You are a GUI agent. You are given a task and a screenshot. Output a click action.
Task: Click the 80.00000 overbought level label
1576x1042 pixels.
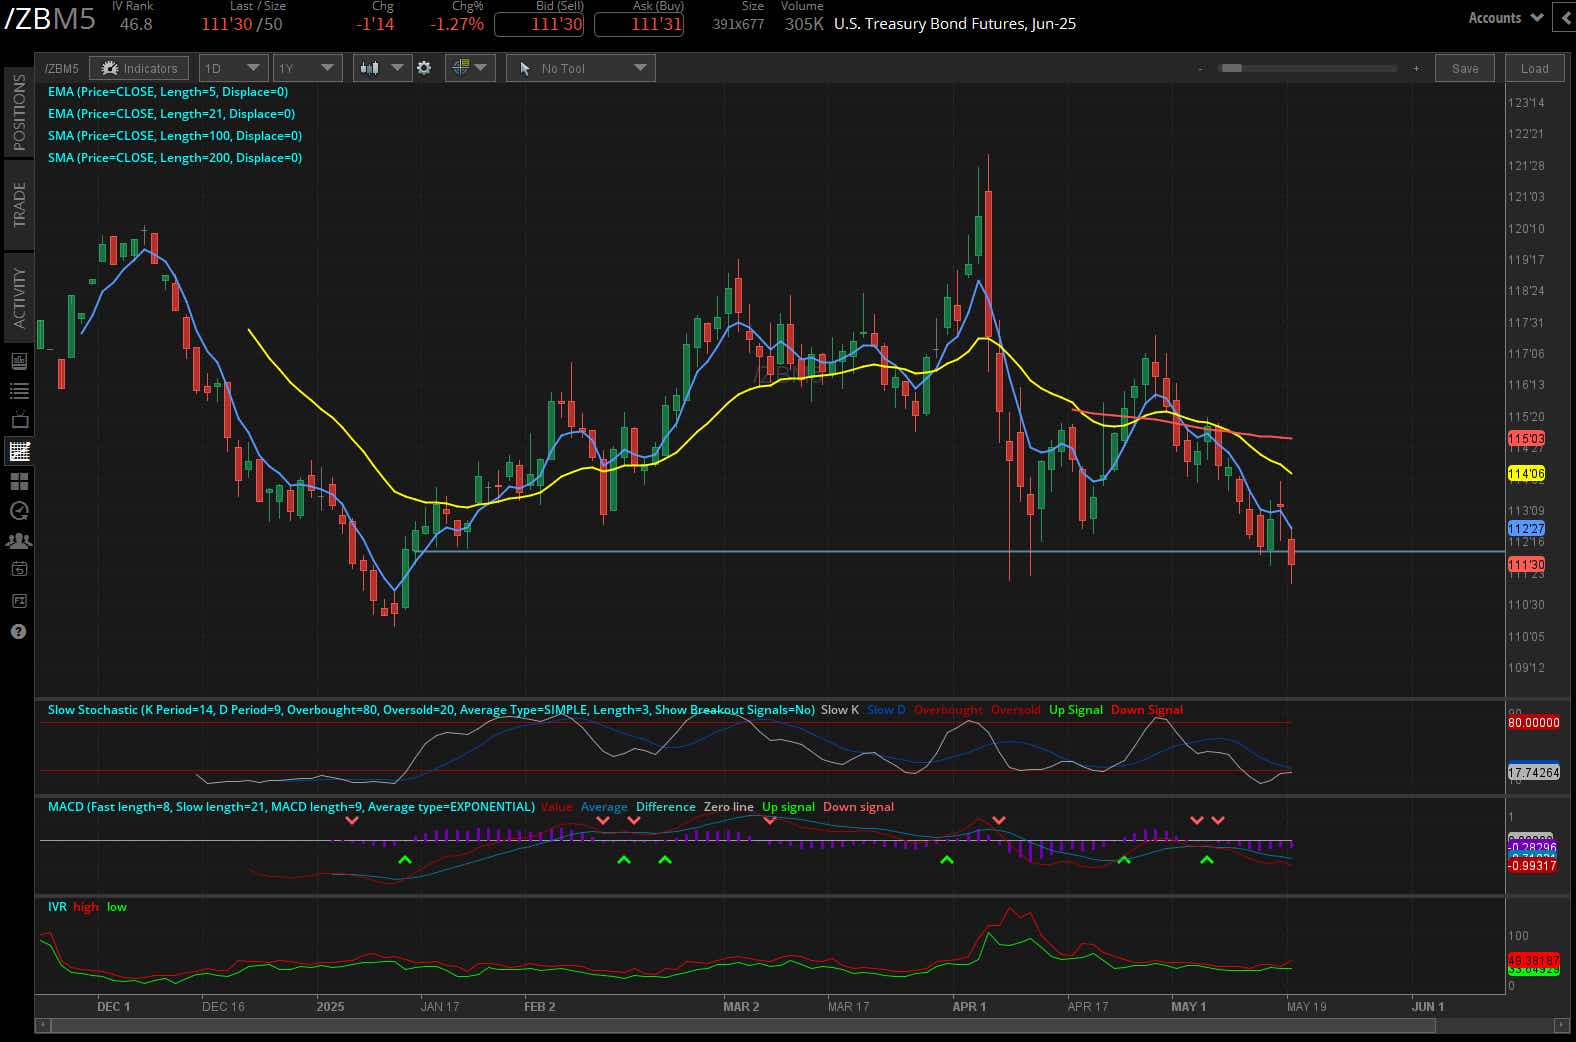1533,722
